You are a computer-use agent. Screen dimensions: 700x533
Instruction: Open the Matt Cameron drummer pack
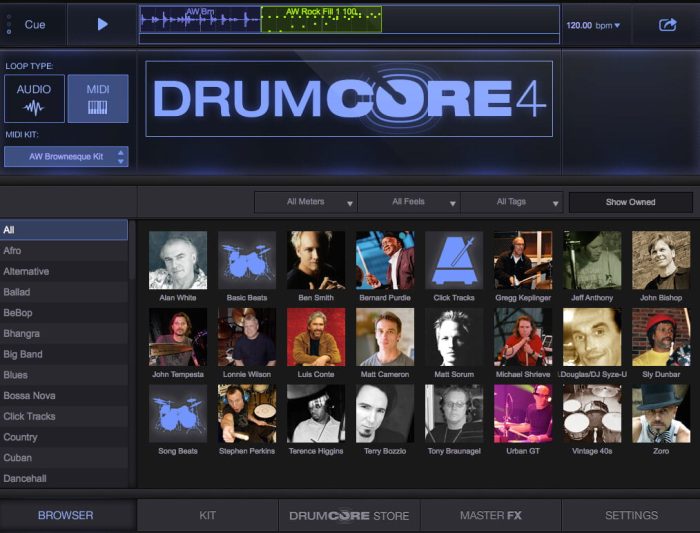[385, 337]
